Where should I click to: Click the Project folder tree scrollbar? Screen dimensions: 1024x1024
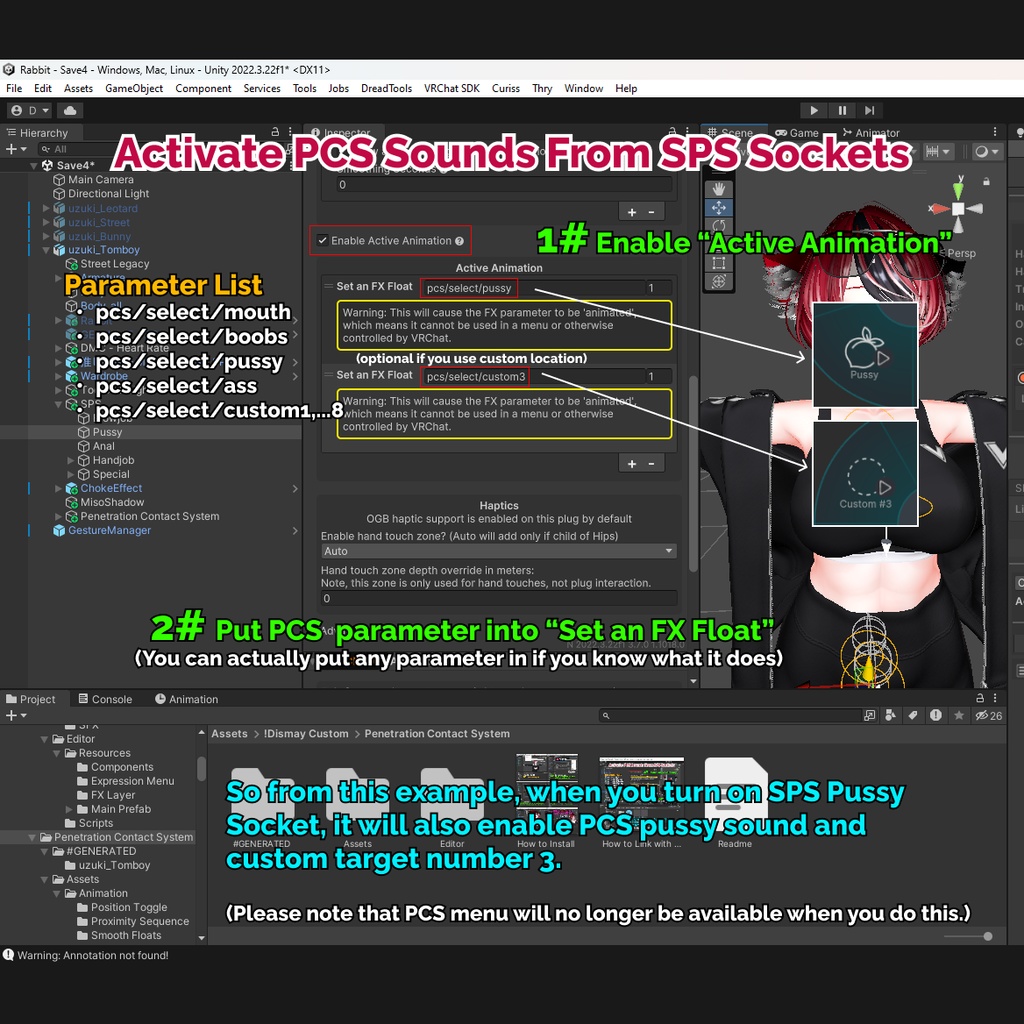tap(201, 769)
